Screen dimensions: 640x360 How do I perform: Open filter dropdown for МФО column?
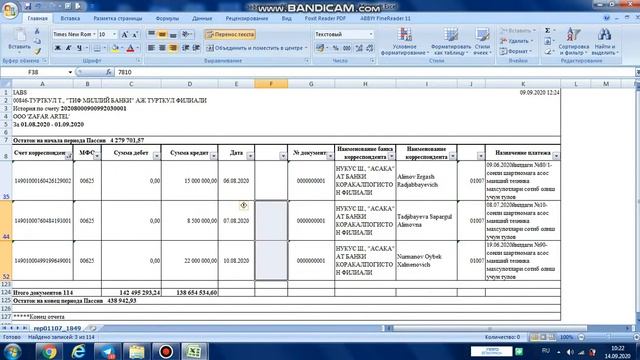(x=97, y=156)
